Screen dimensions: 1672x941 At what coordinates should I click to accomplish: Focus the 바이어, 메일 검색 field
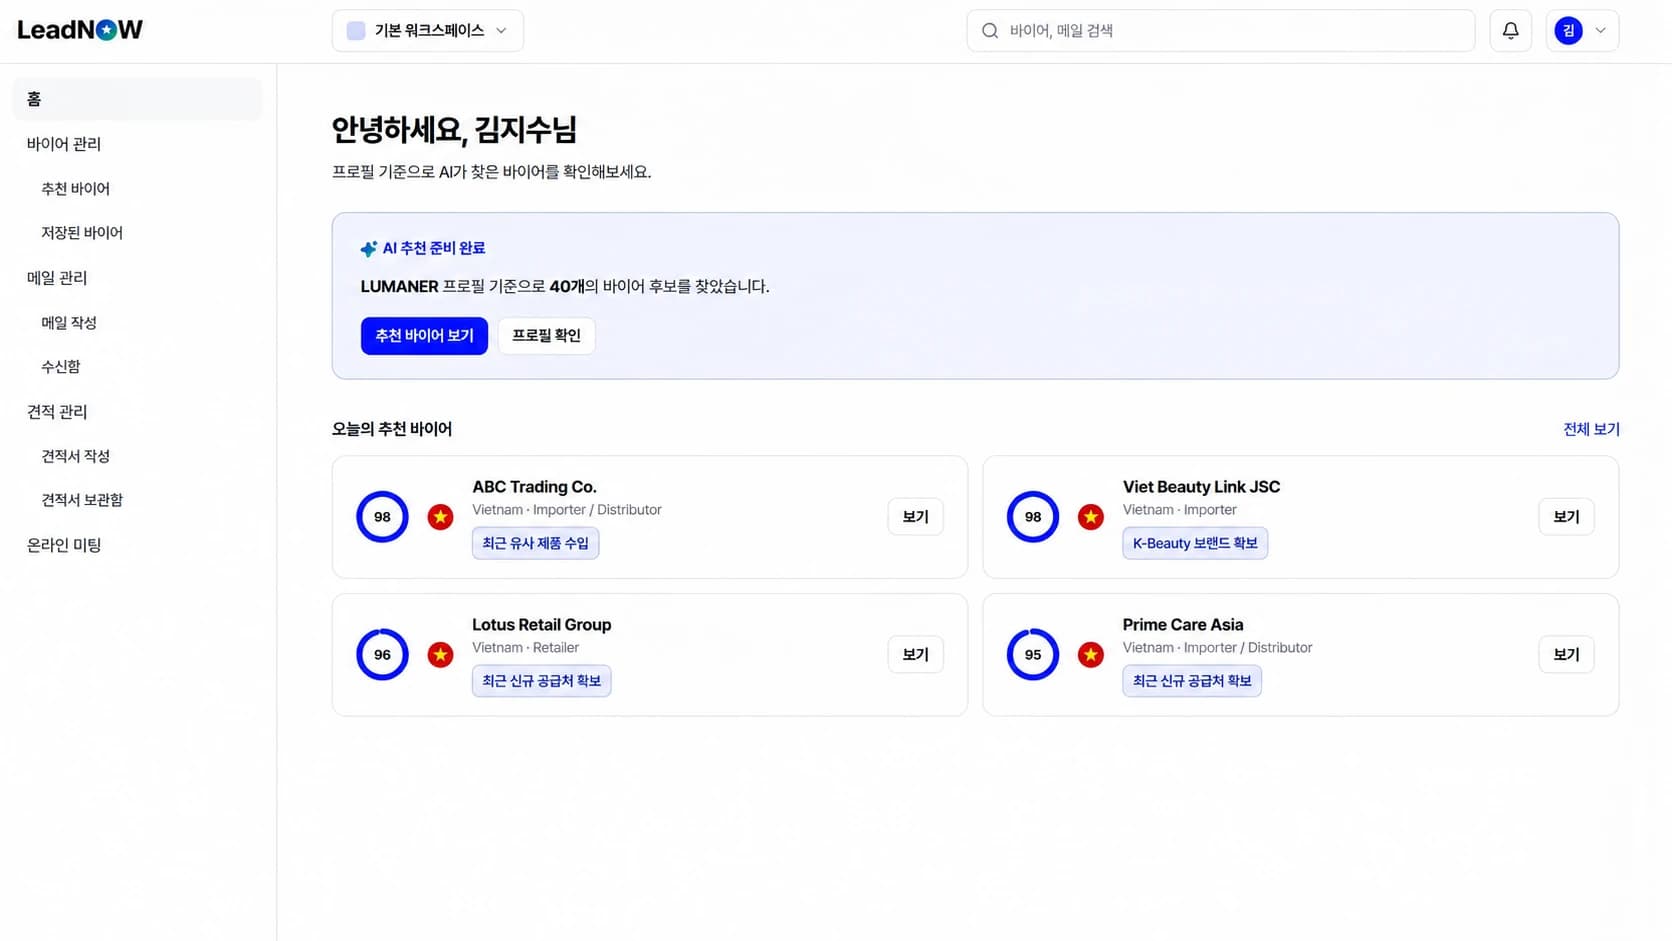pos(1220,31)
